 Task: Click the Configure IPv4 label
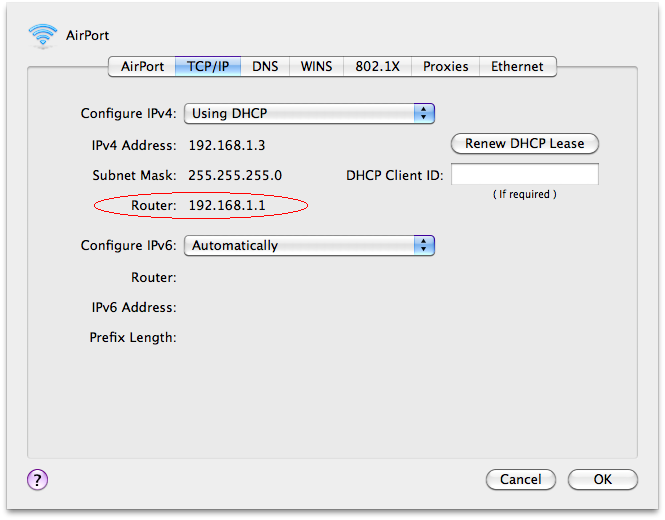click(129, 114)
